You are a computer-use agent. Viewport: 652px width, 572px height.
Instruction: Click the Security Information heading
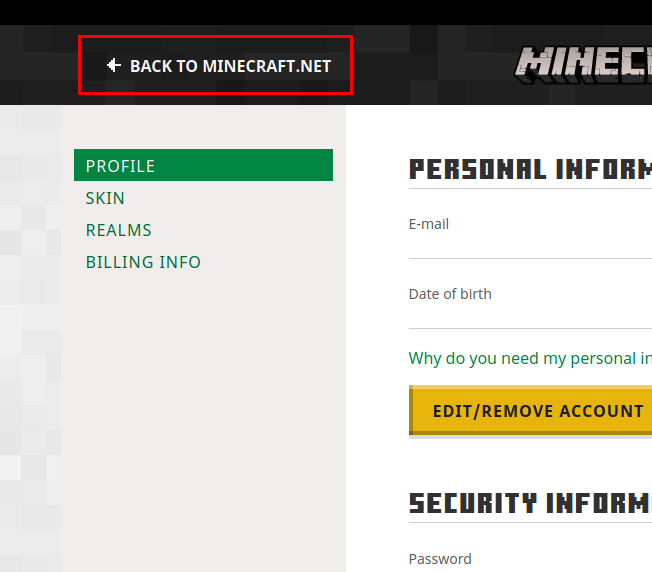point(530,503)
